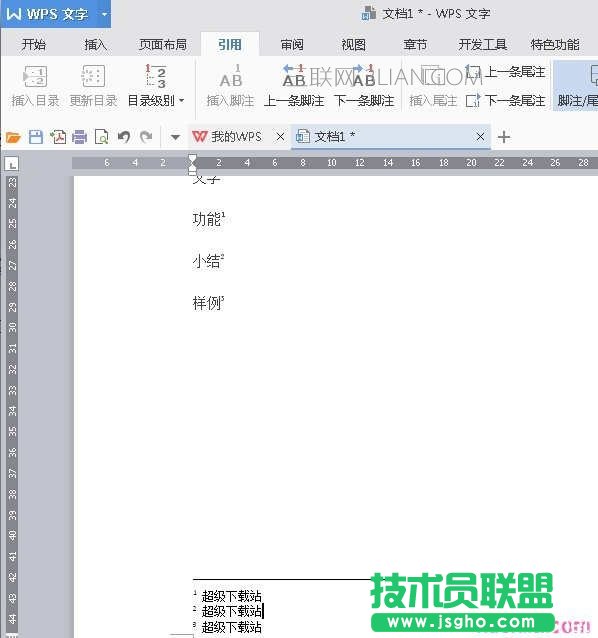Add a new document tab with plus

coord(504,137)
